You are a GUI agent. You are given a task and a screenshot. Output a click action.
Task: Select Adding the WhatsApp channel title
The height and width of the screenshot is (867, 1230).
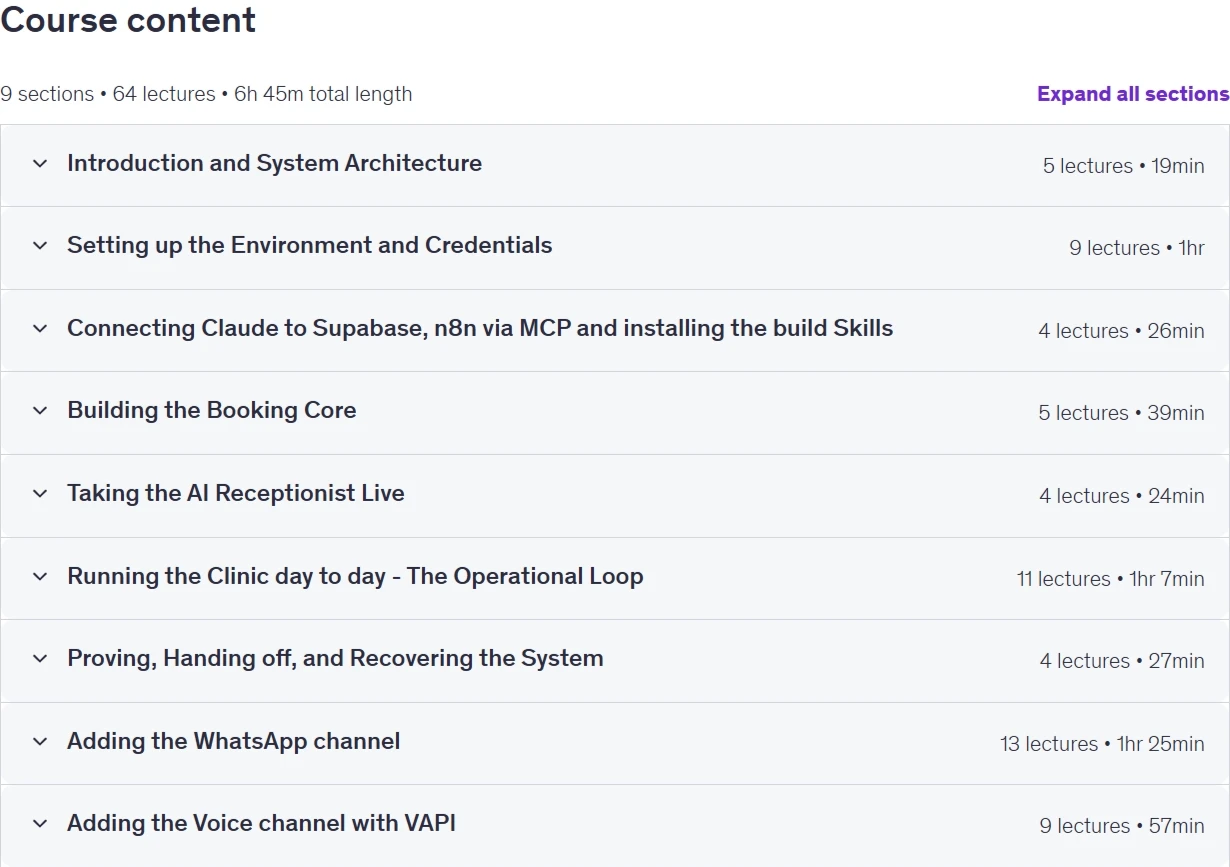(233, 741)
